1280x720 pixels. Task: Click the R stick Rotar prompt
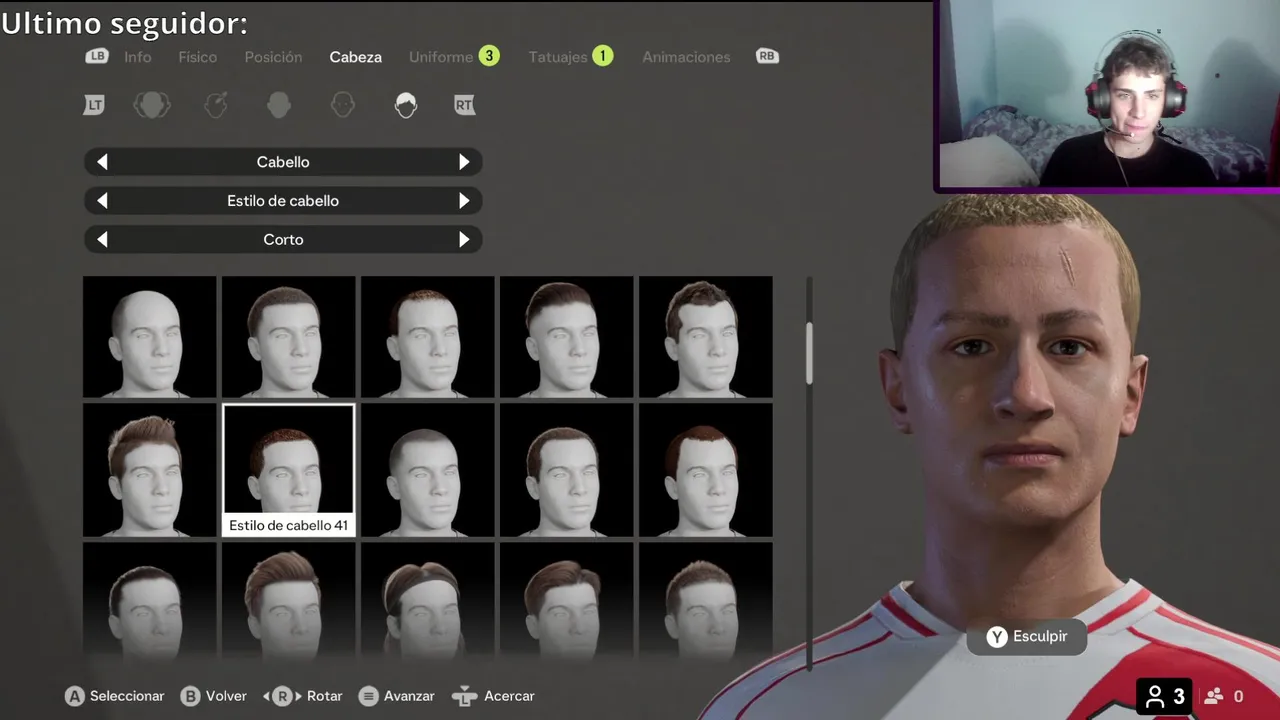[303, 696]
